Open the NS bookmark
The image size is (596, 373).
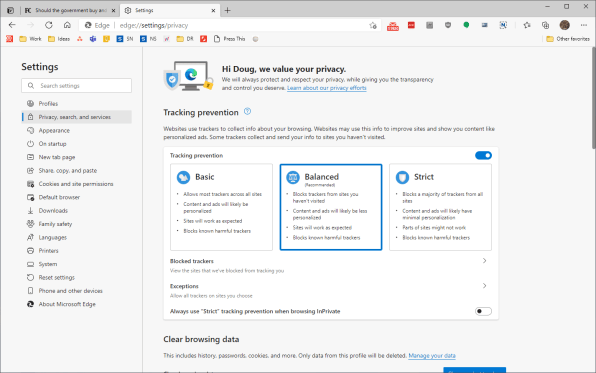coord(148,39)
